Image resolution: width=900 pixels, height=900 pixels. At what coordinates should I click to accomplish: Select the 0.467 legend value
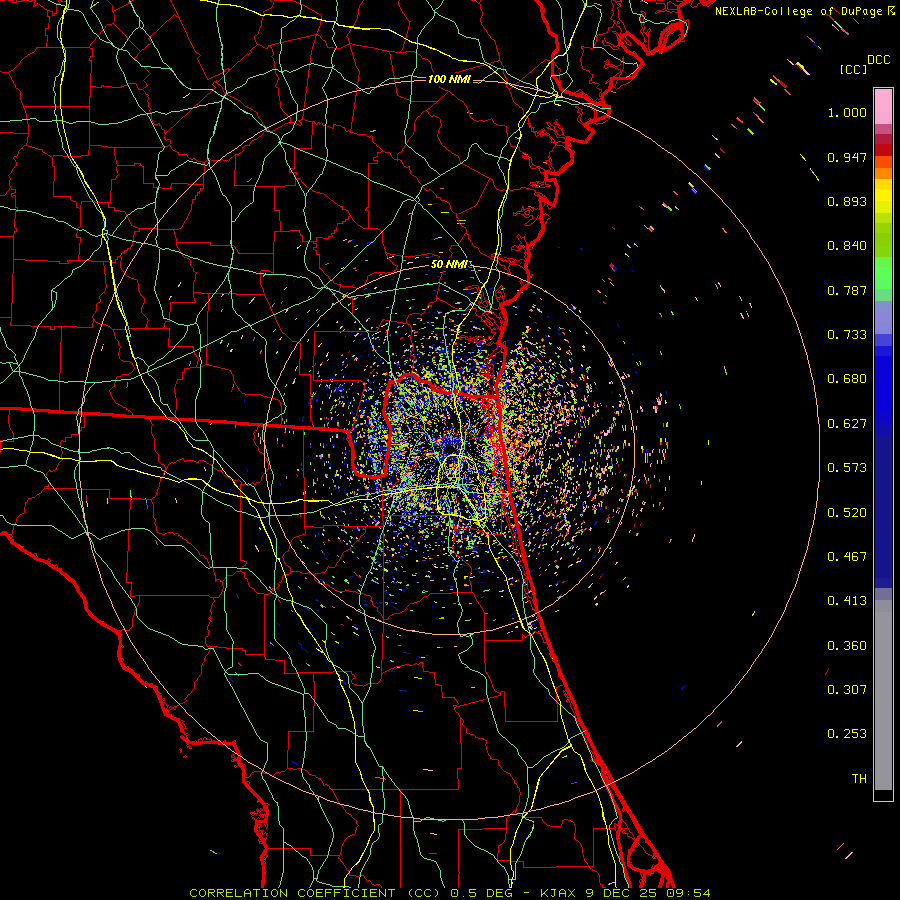coord(847,557)
